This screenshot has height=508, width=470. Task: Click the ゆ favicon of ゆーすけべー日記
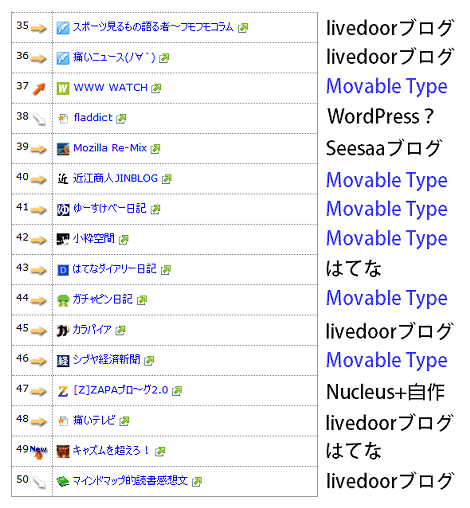pyautogui.click(x=63, y=210)
